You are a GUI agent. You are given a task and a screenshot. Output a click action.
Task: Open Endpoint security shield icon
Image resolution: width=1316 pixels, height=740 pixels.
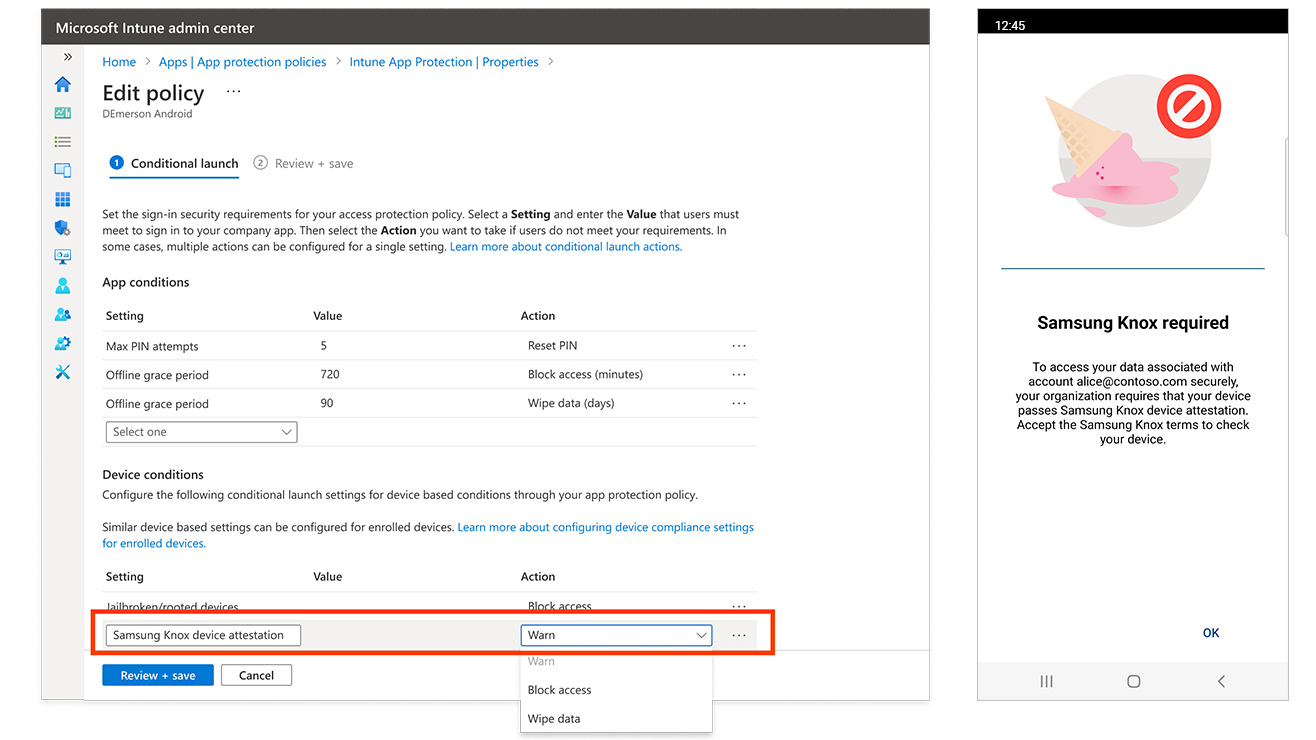click(x=63, y=228)
